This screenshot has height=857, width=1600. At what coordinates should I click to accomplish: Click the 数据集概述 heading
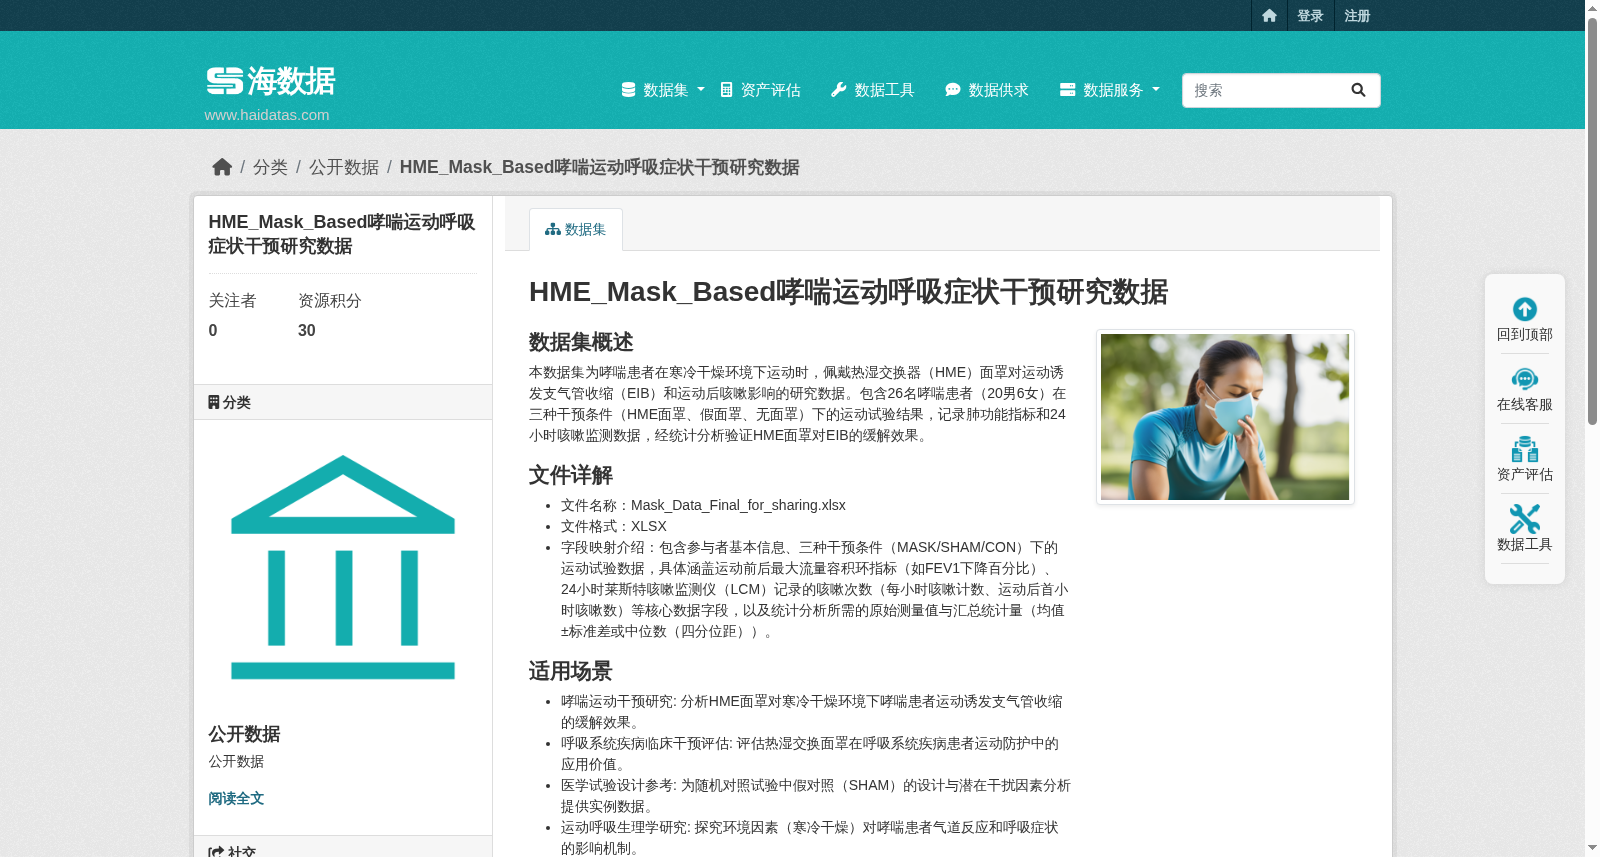[581, 342]
